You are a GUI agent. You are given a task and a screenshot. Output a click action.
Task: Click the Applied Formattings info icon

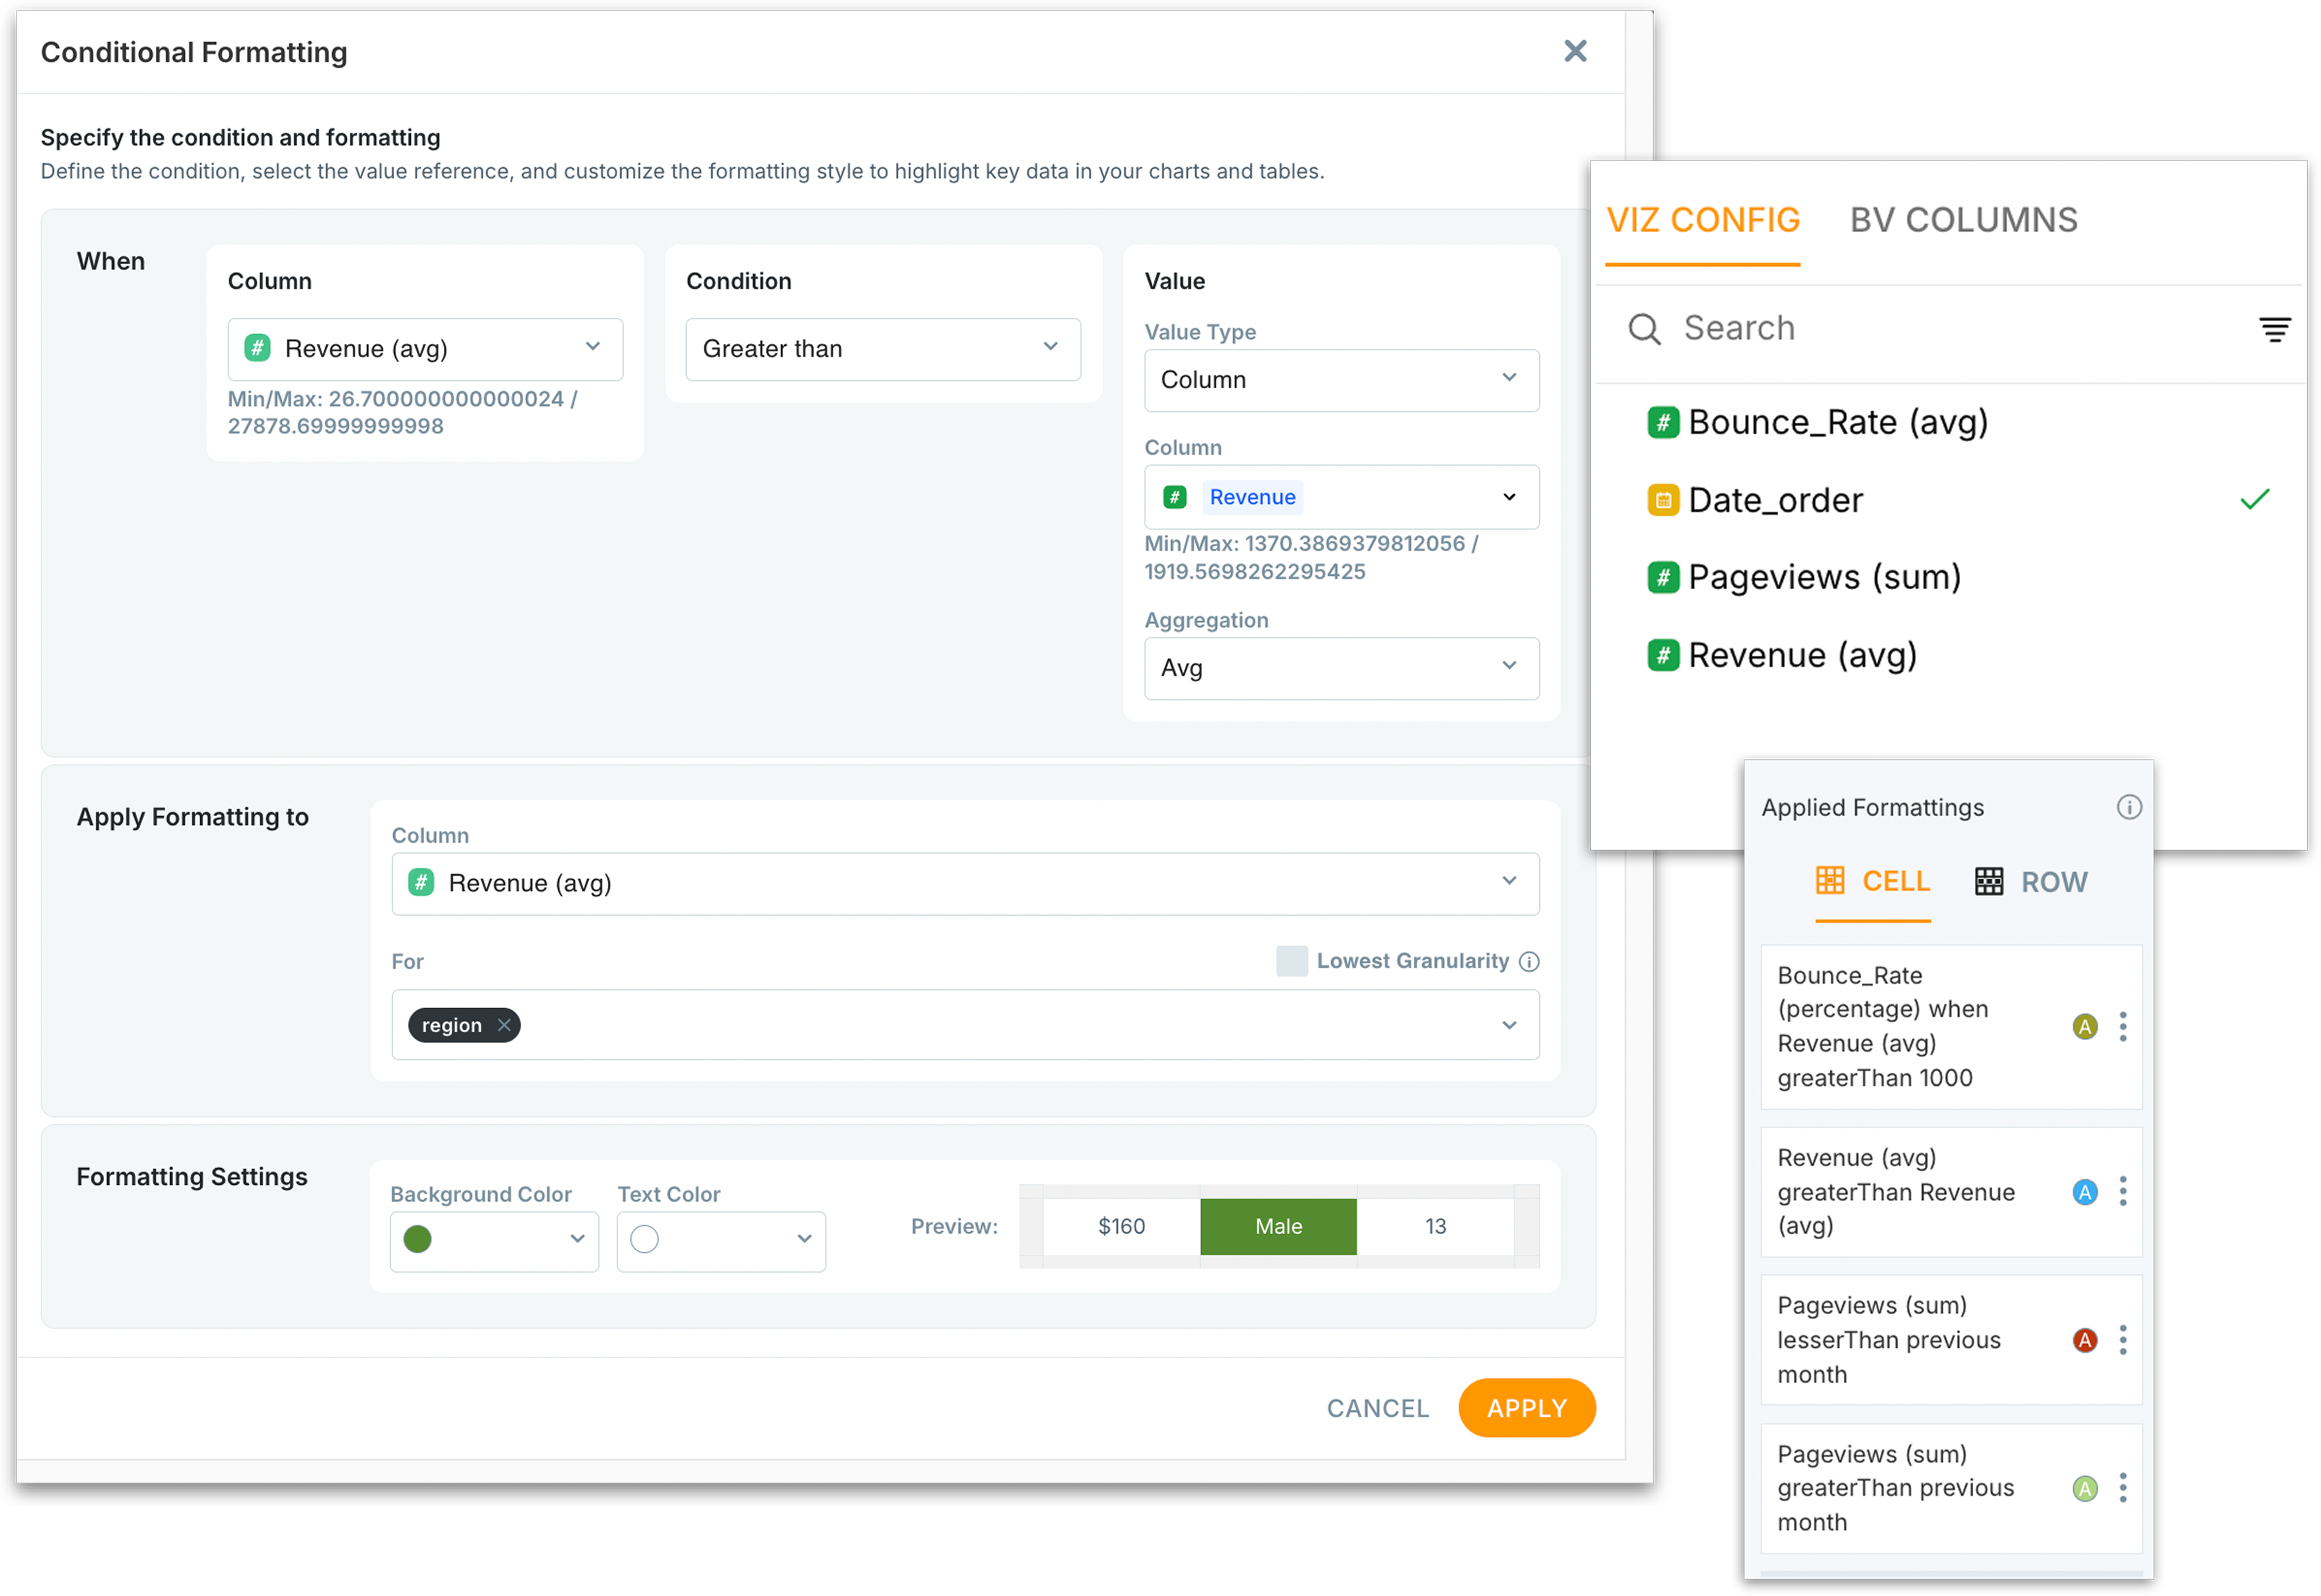2129,807
